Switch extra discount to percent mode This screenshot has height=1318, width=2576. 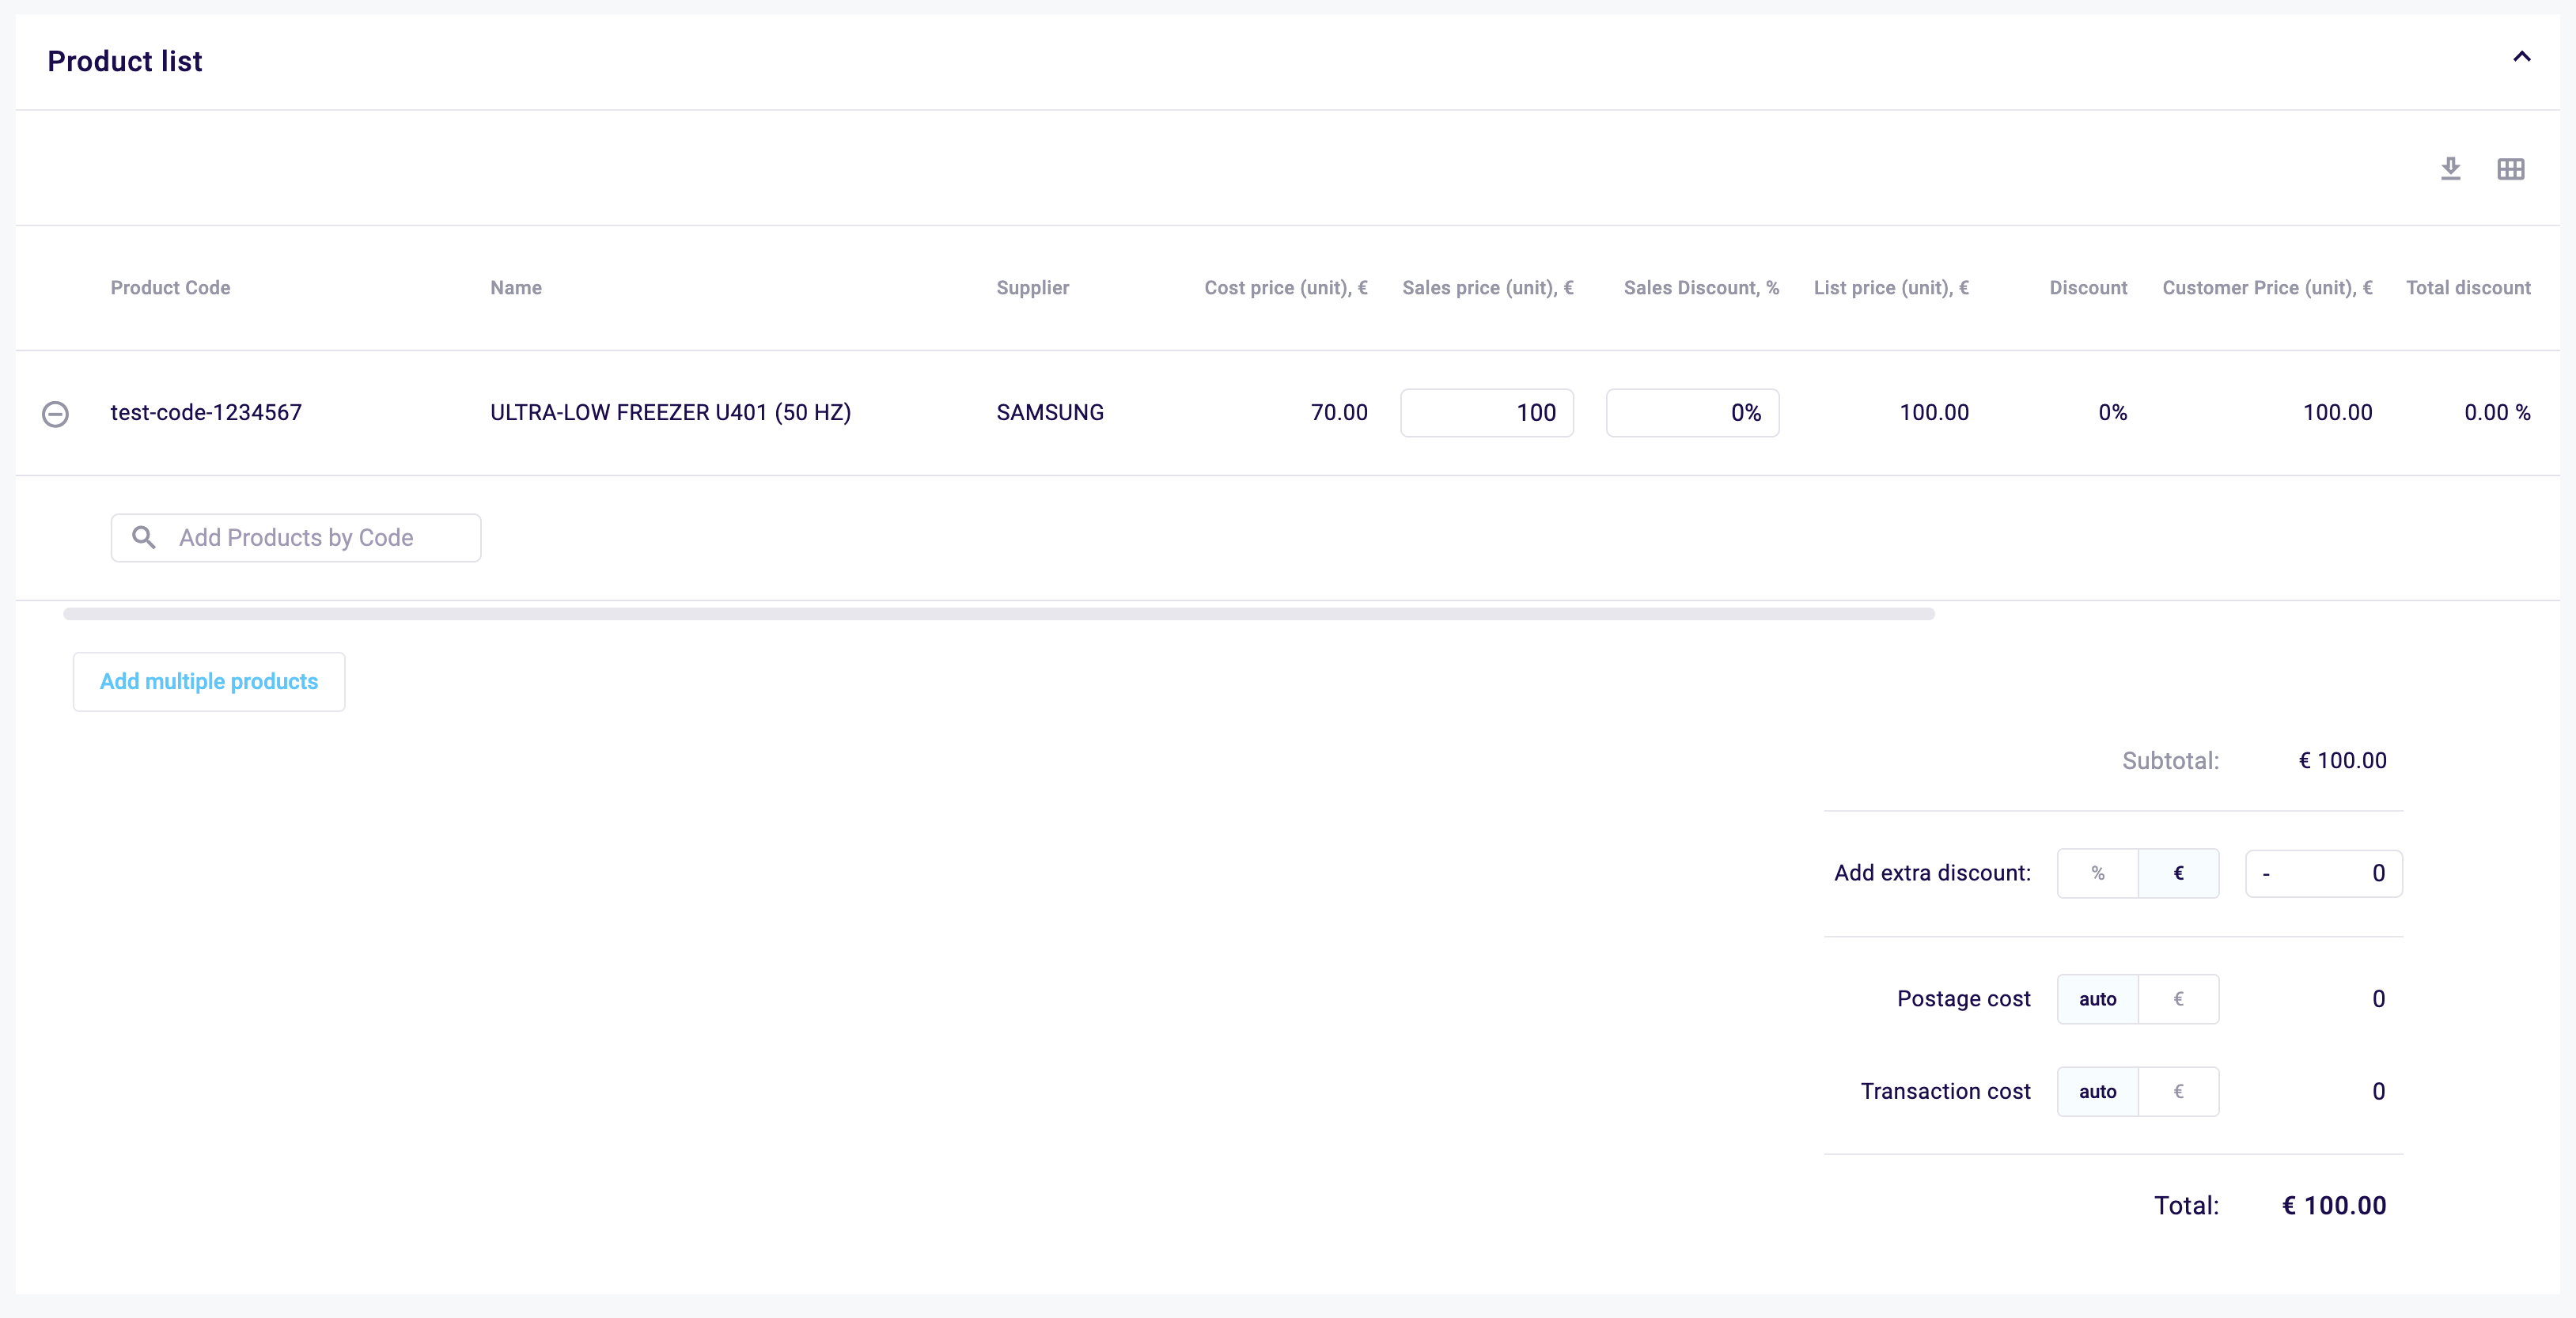pos(2097,873)
